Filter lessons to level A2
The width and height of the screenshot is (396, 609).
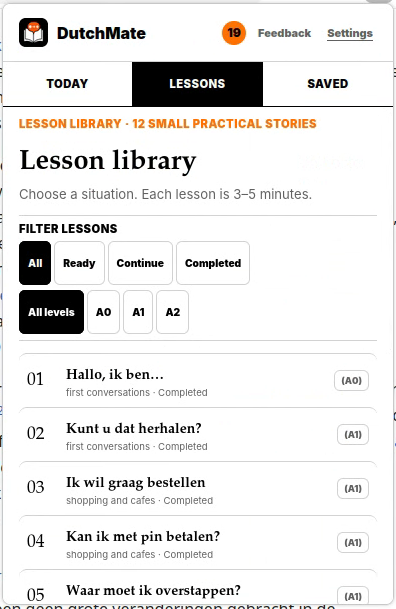click(x=172, y=312)
